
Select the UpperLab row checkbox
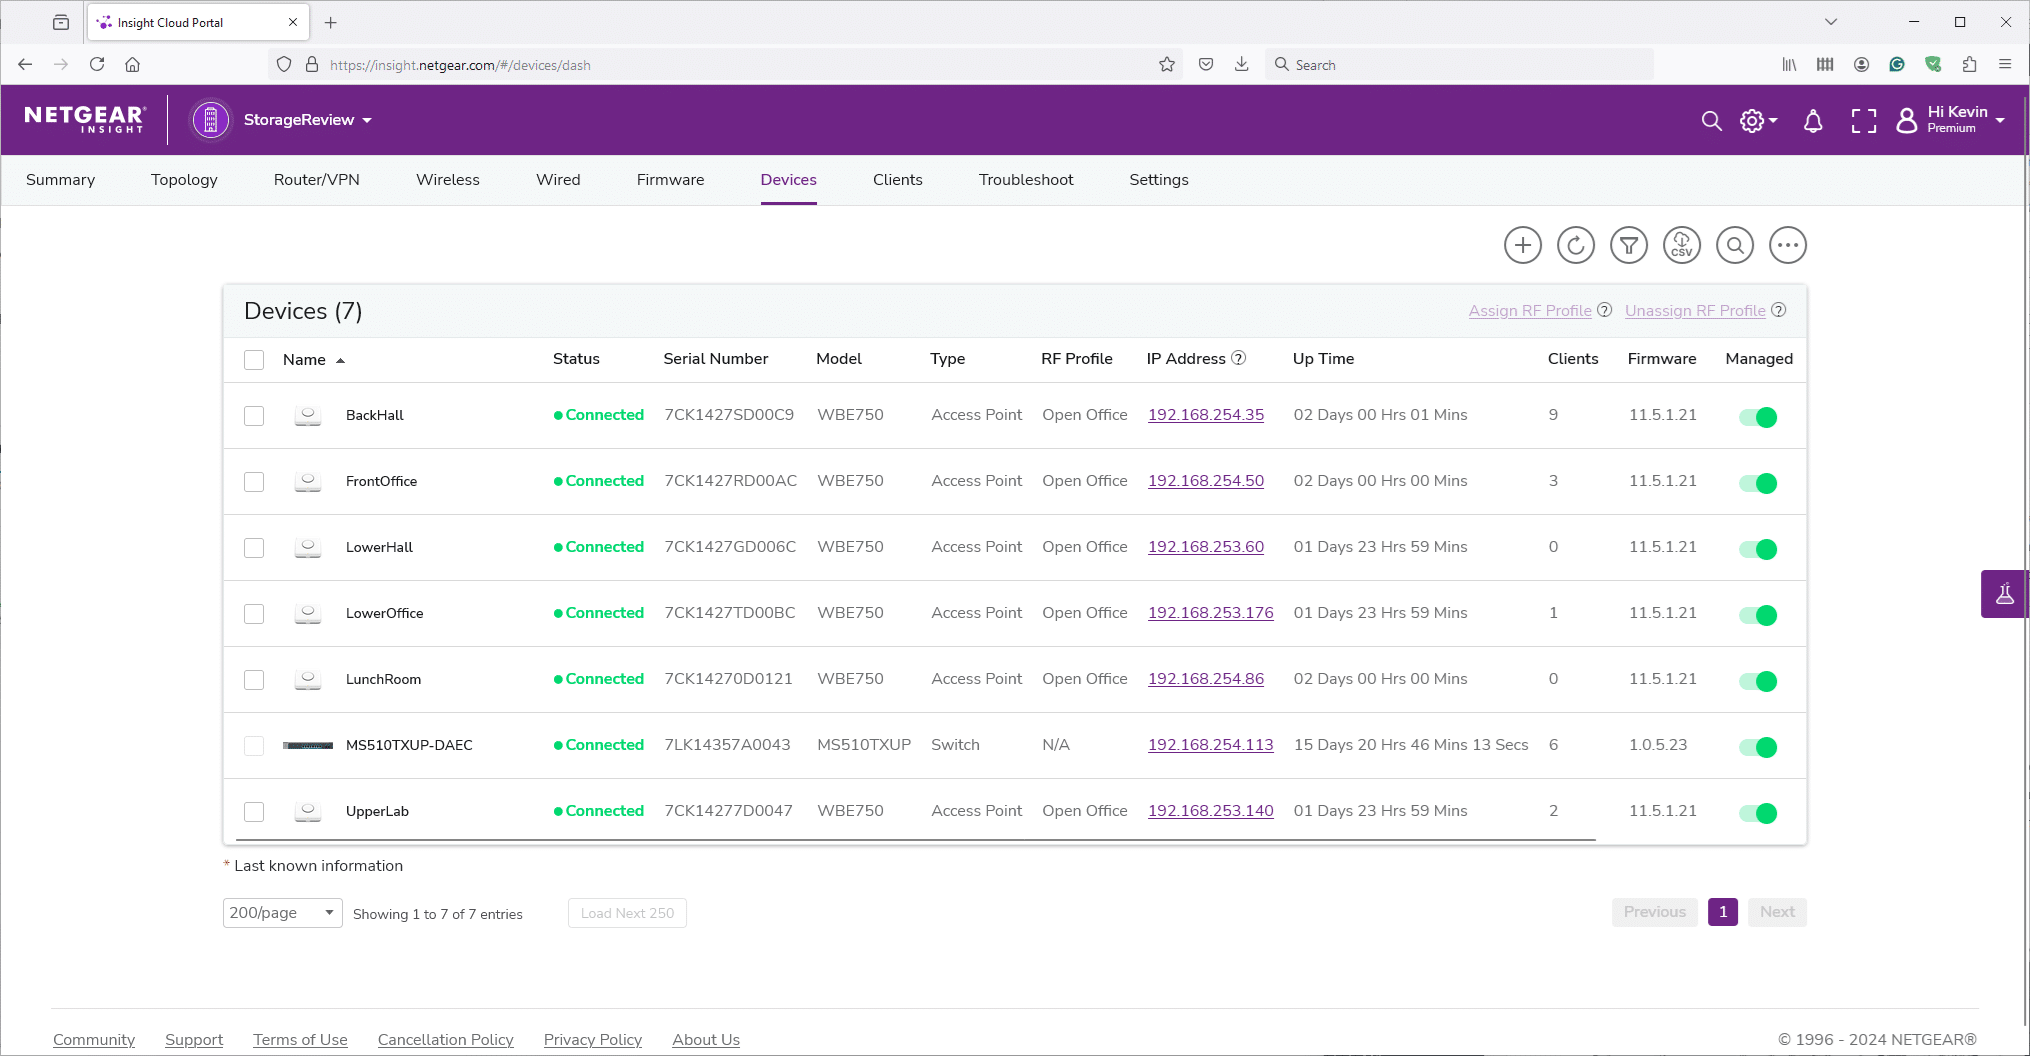(x=254, y=812)
